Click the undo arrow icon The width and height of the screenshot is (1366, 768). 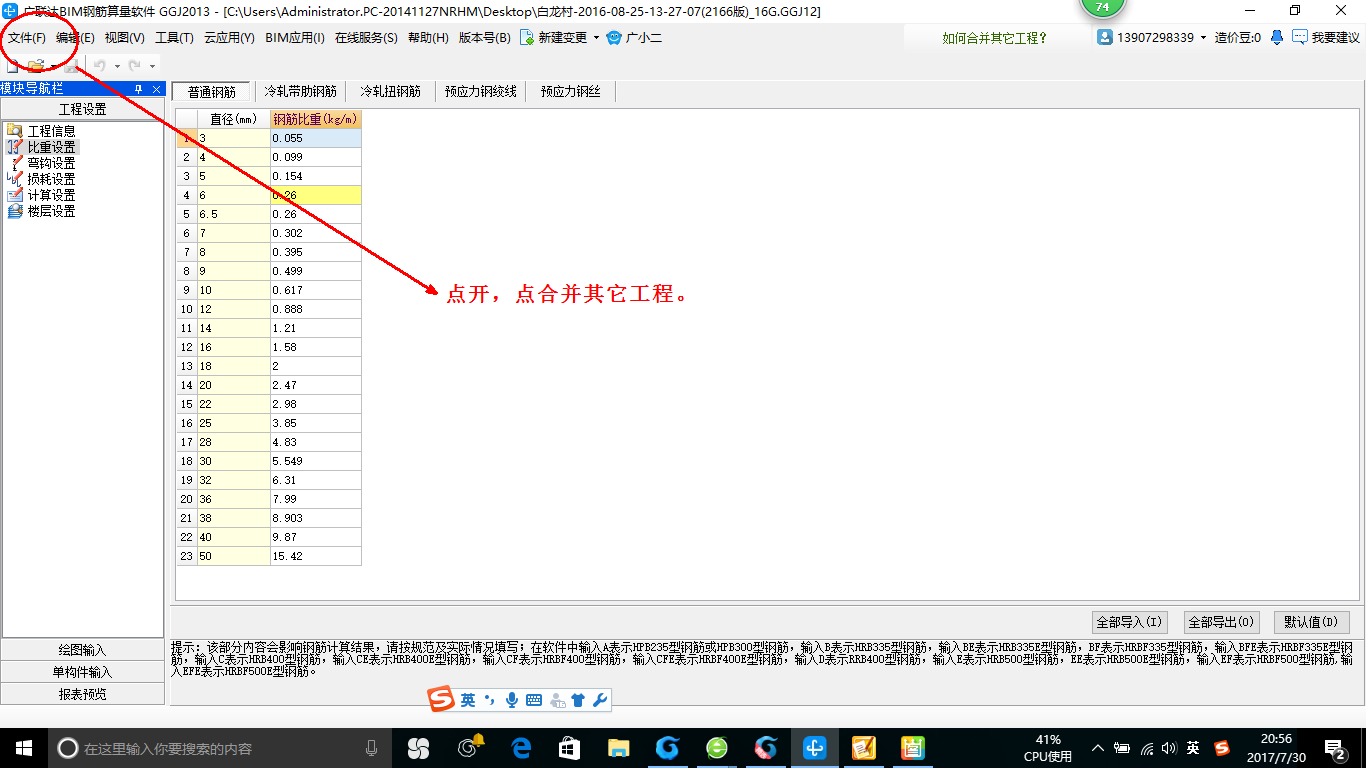click(x=100, y=66)
